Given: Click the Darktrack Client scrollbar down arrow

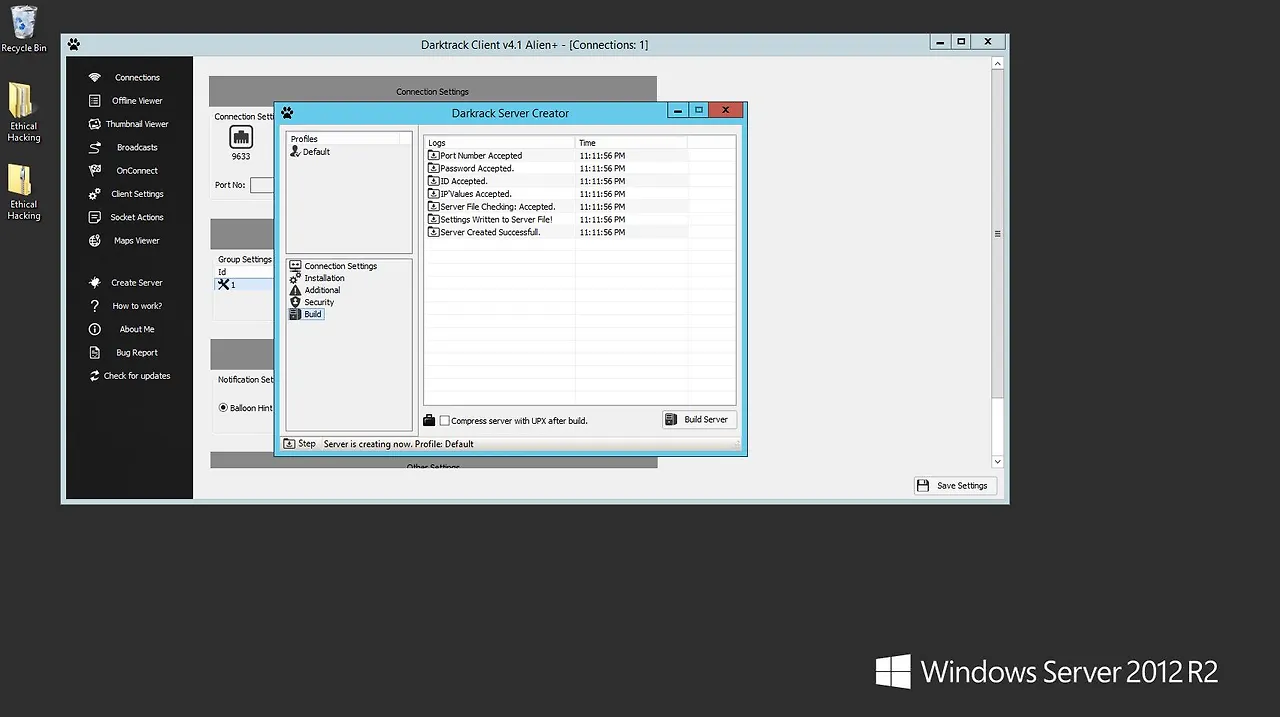Looking at the screenshot, I should coord(997,462).
